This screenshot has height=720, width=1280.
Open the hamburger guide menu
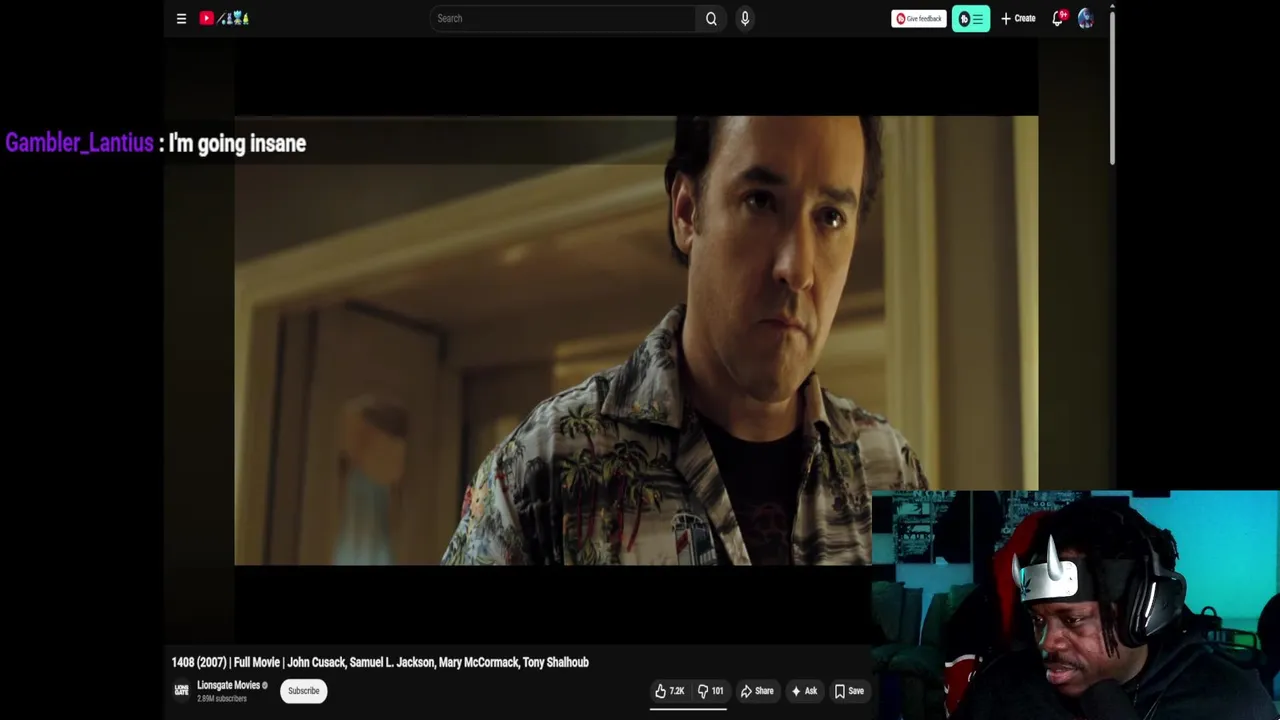181,18
